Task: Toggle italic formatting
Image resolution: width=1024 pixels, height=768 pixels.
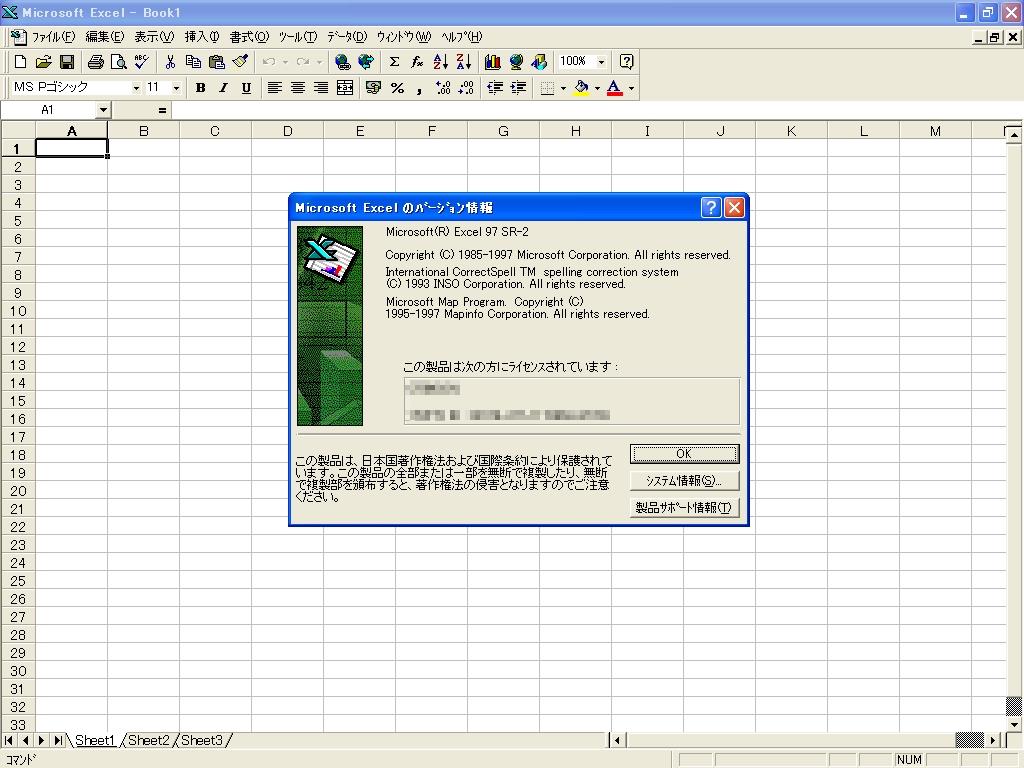Action: (x=223, y=88)
